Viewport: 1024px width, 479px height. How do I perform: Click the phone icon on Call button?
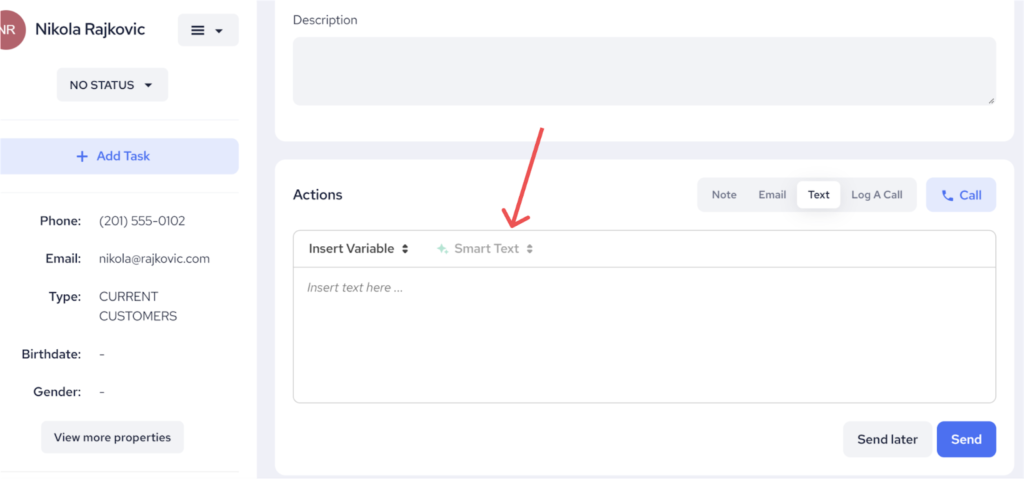click(947, 196)
